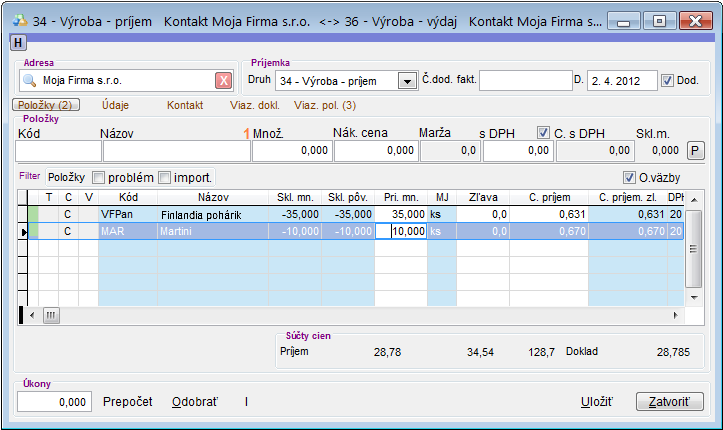The image size is (723, 430).
Task: Toggle the O.väzby checkbox
Action: point(629,177)
